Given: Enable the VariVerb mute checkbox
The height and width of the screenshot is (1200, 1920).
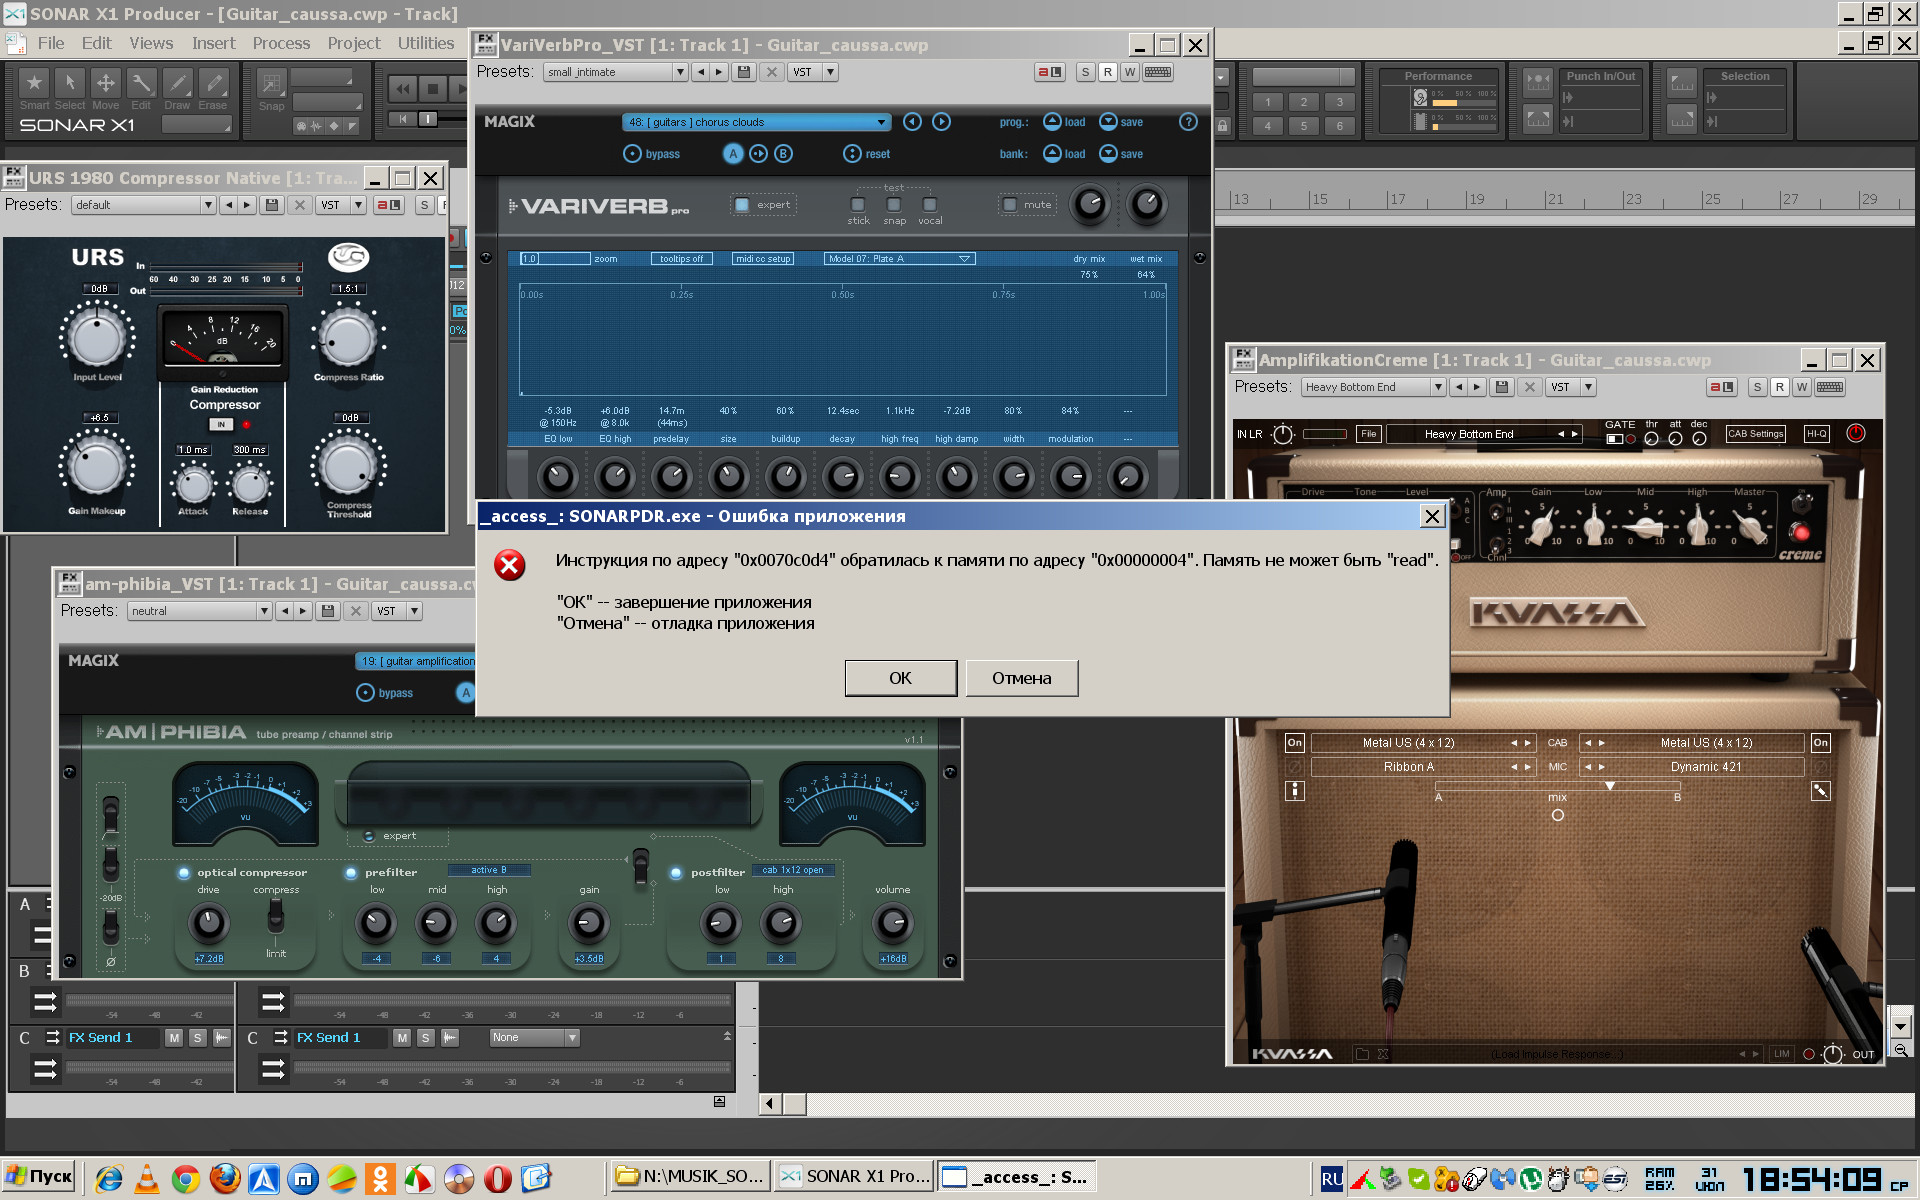Looking at the screenshot, I should (x=1010, y=205).
